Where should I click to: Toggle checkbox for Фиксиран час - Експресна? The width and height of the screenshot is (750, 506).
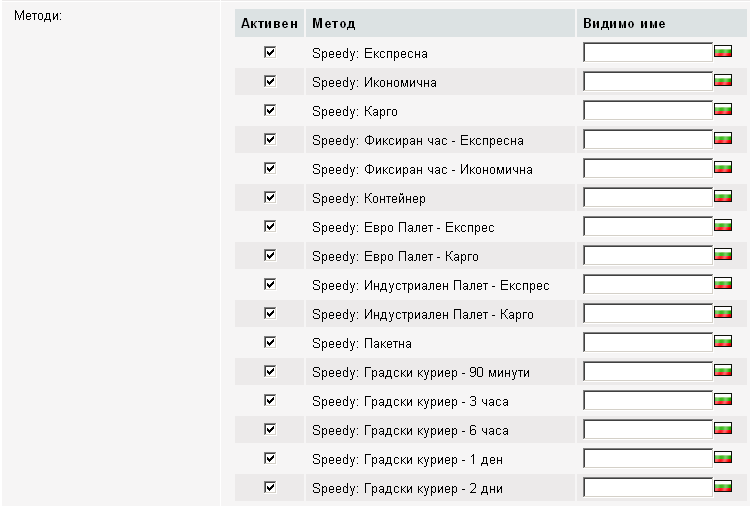tap(270, 139)
